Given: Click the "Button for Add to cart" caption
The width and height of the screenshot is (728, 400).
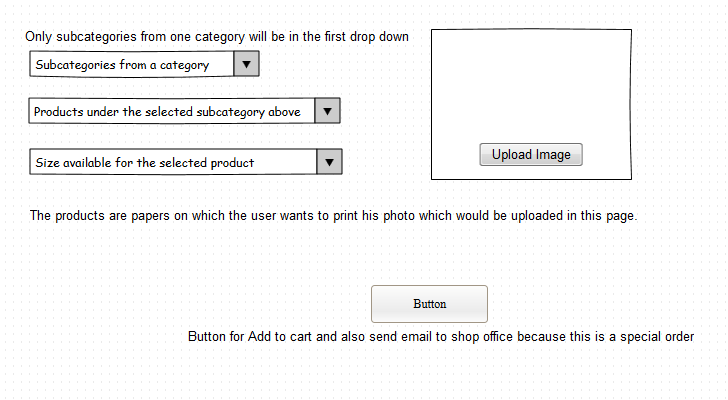Looking at the screenshot, I should click(x=441, y=337).
